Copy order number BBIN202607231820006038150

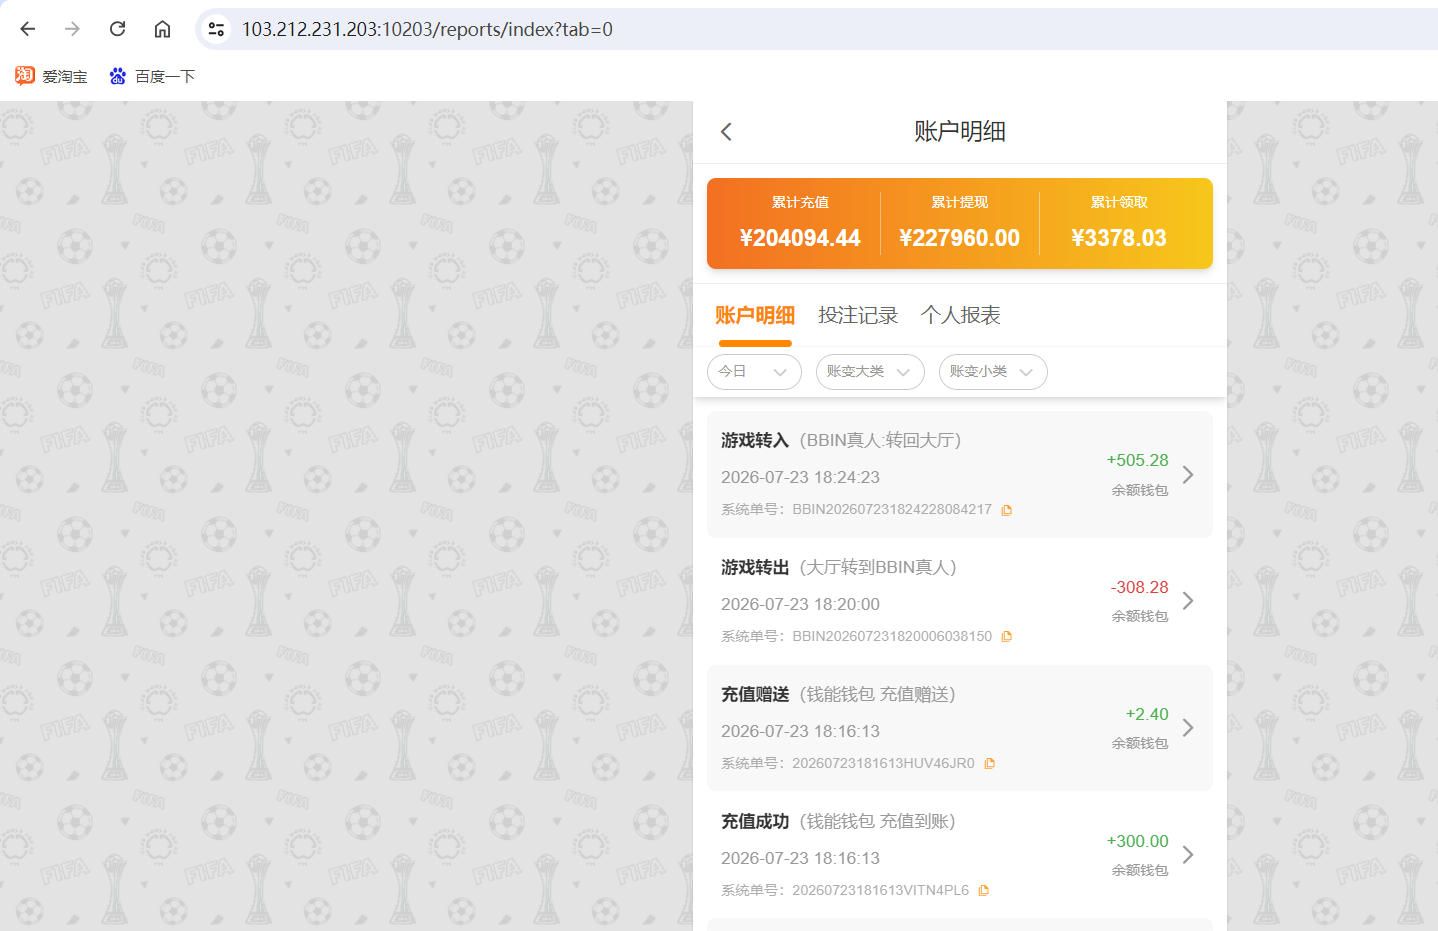click(x=1007, y=636)
